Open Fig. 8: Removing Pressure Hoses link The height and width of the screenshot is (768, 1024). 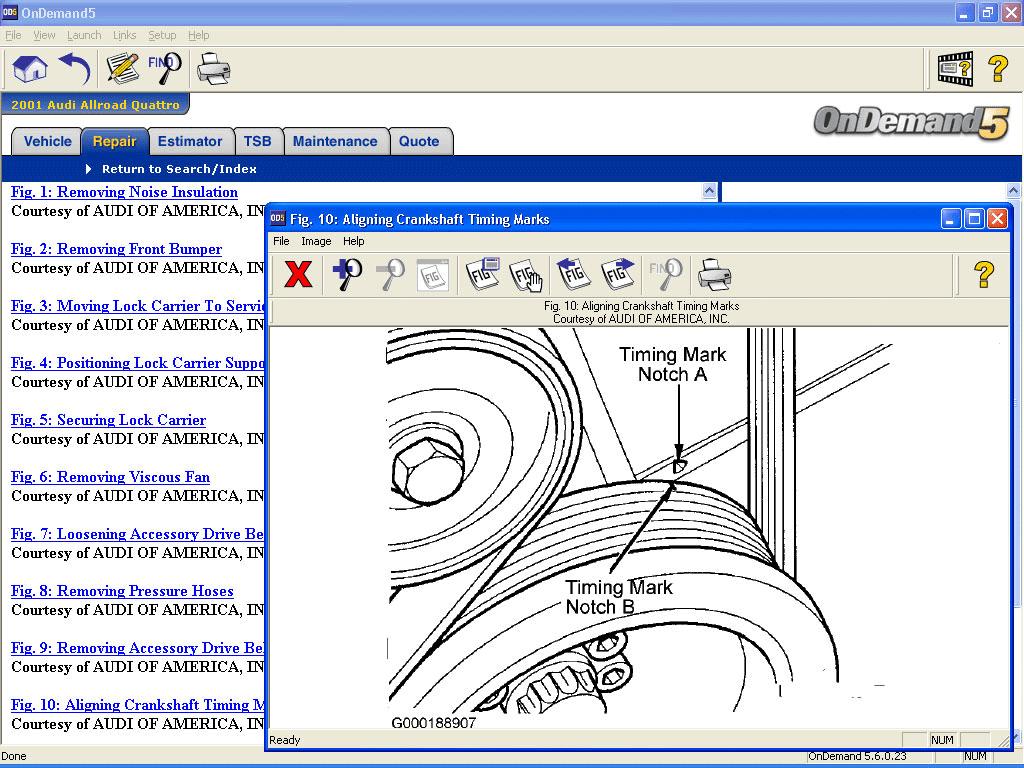tap(122, 591)
